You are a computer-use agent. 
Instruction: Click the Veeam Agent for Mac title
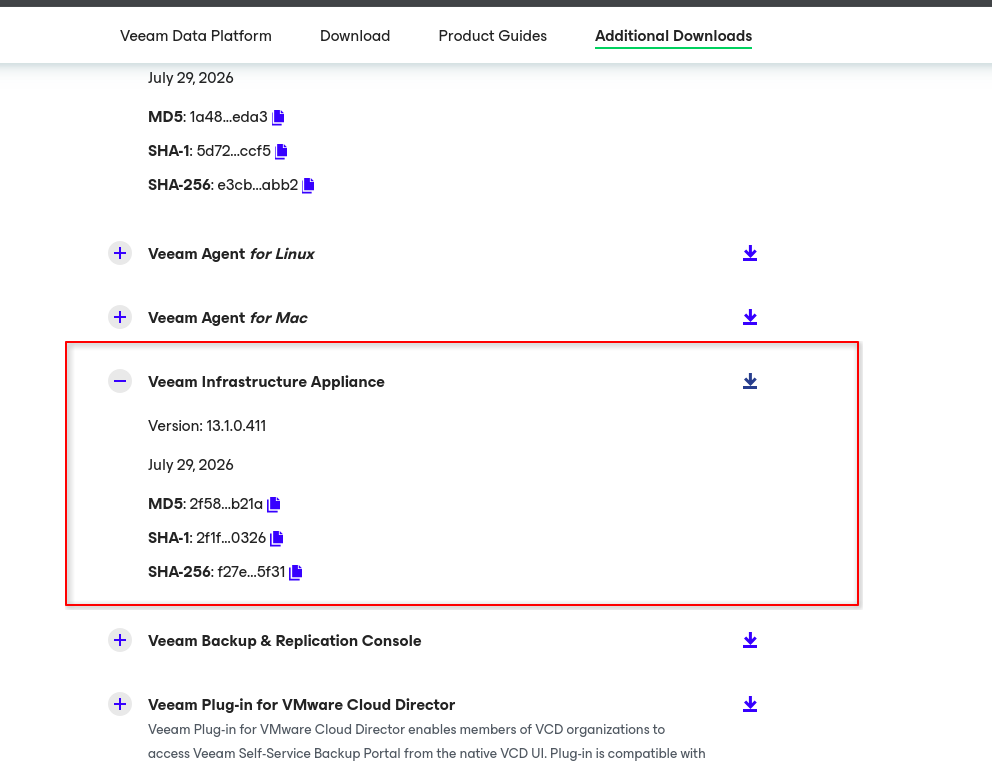coord(228,318)
